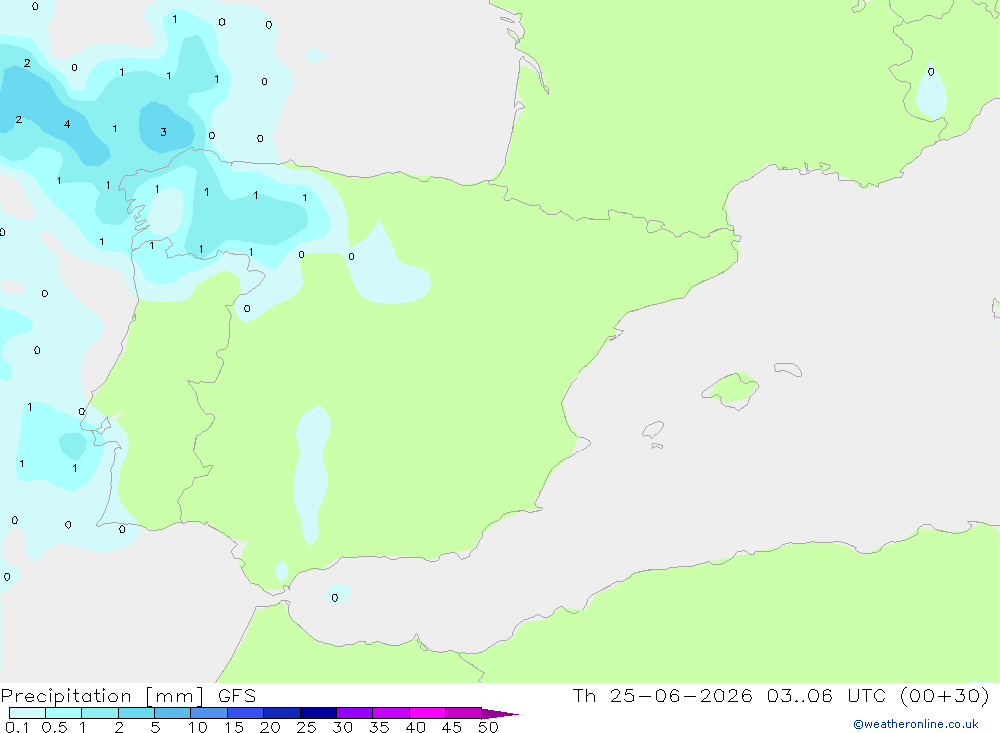Click the '35' legend scale label

click(x=379, y=727)
